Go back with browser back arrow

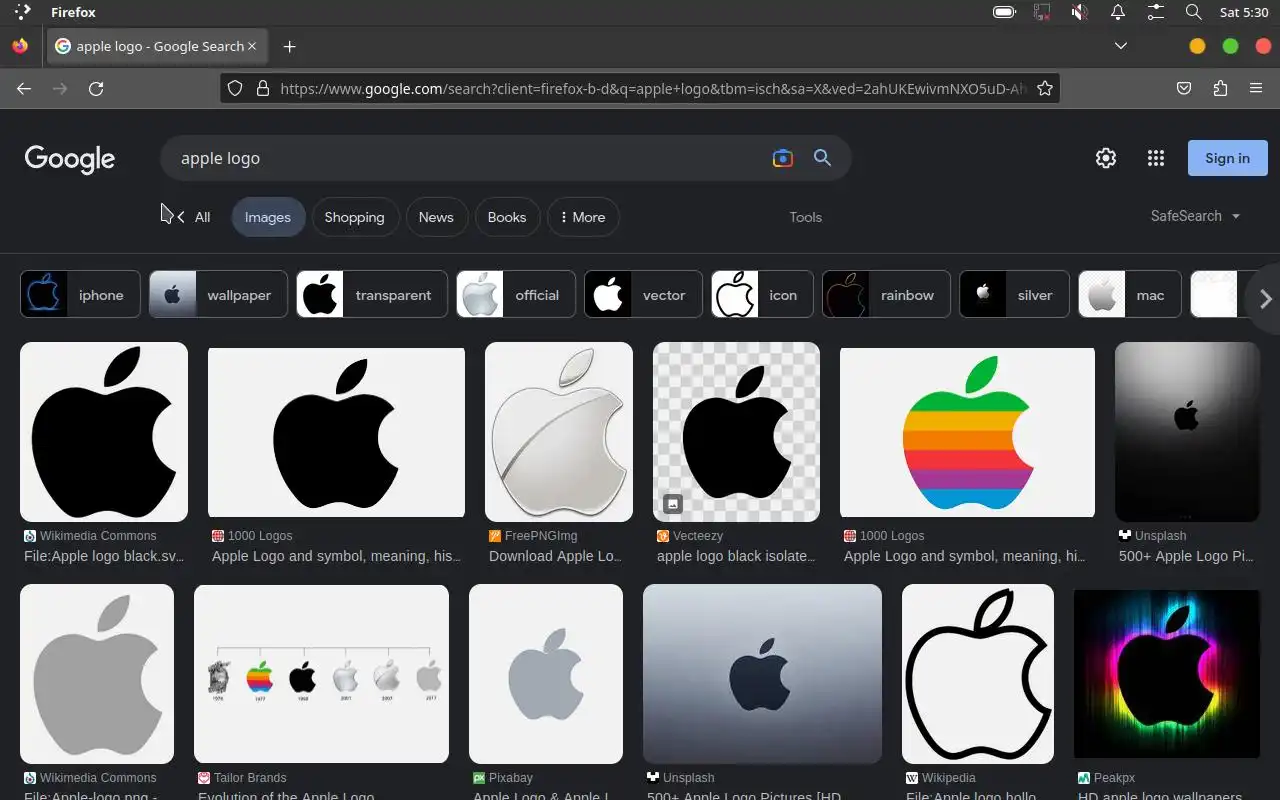tap(24, 88)
